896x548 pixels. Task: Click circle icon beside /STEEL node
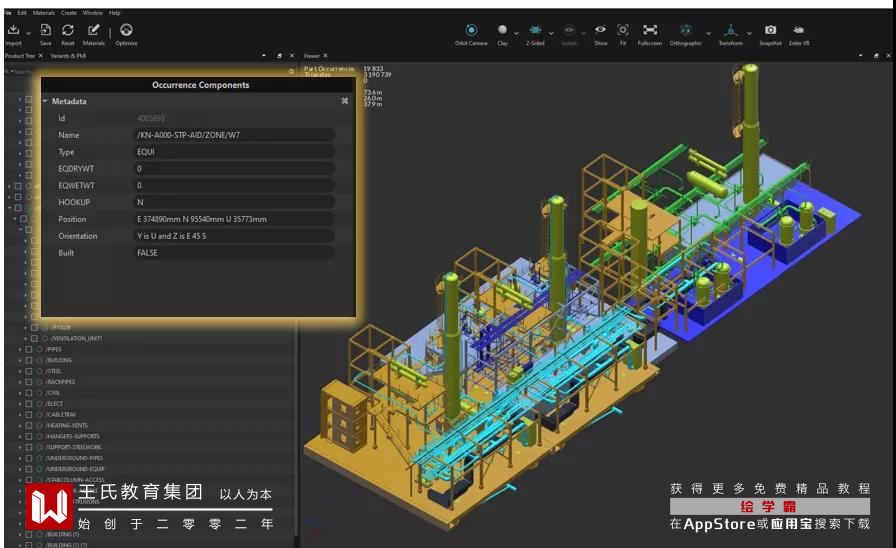[x=39, y=371]
